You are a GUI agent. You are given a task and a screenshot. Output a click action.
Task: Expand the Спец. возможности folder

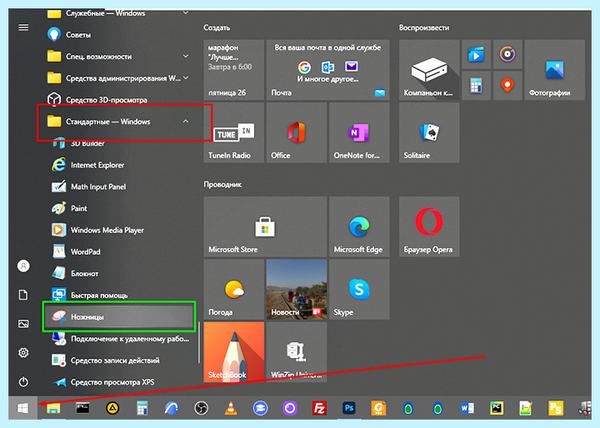coord(119,56)
